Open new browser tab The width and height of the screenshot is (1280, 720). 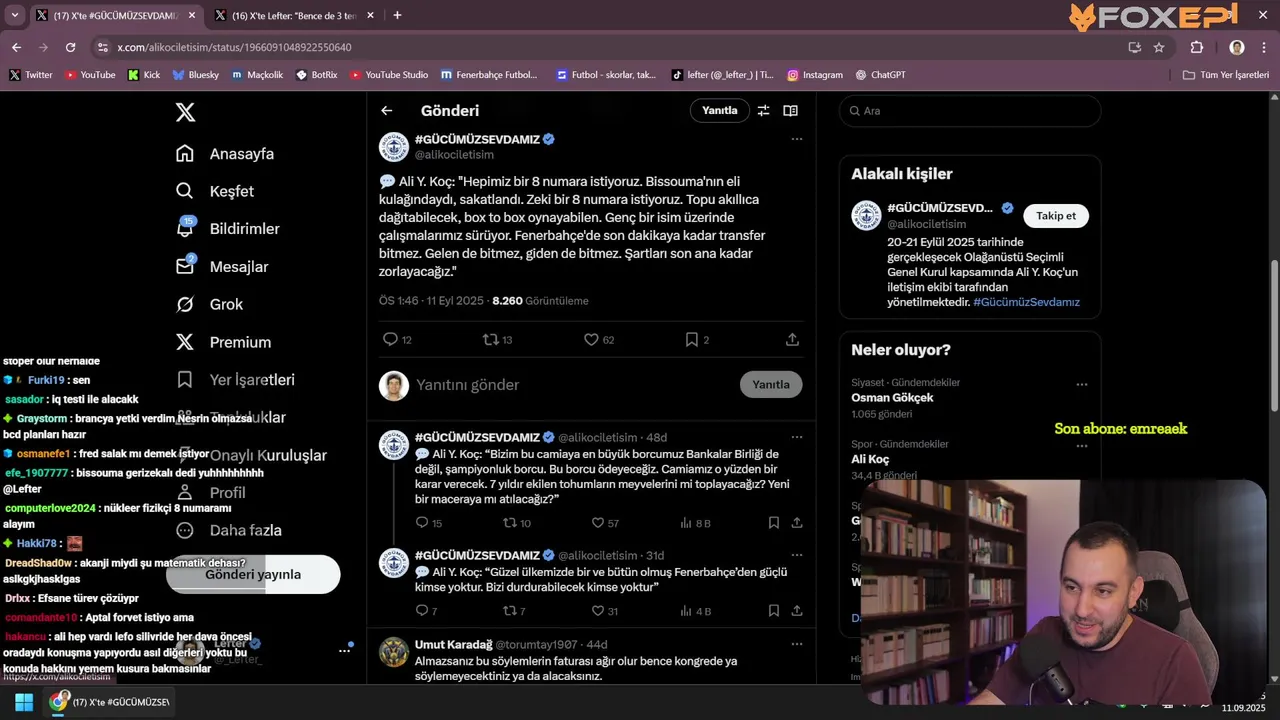tap(397, 15)
